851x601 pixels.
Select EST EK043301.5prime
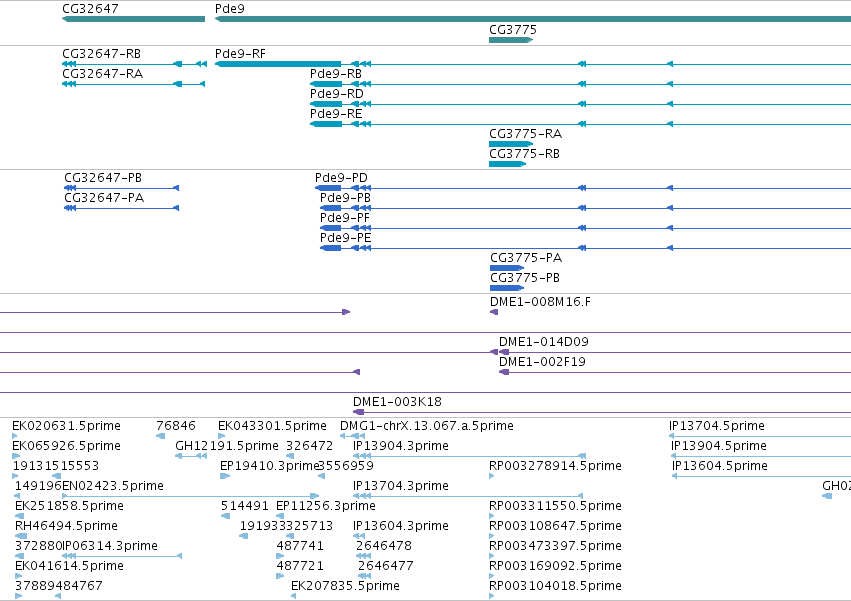pos(272,426)
